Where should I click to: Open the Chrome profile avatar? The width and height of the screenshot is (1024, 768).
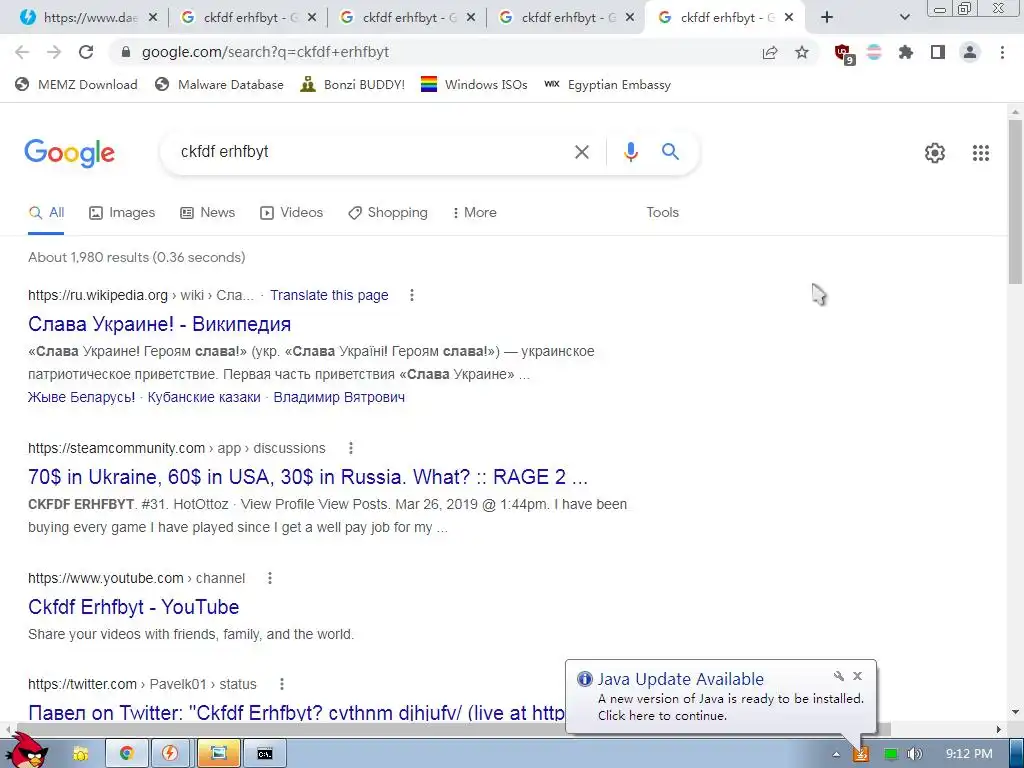[970, 52]
